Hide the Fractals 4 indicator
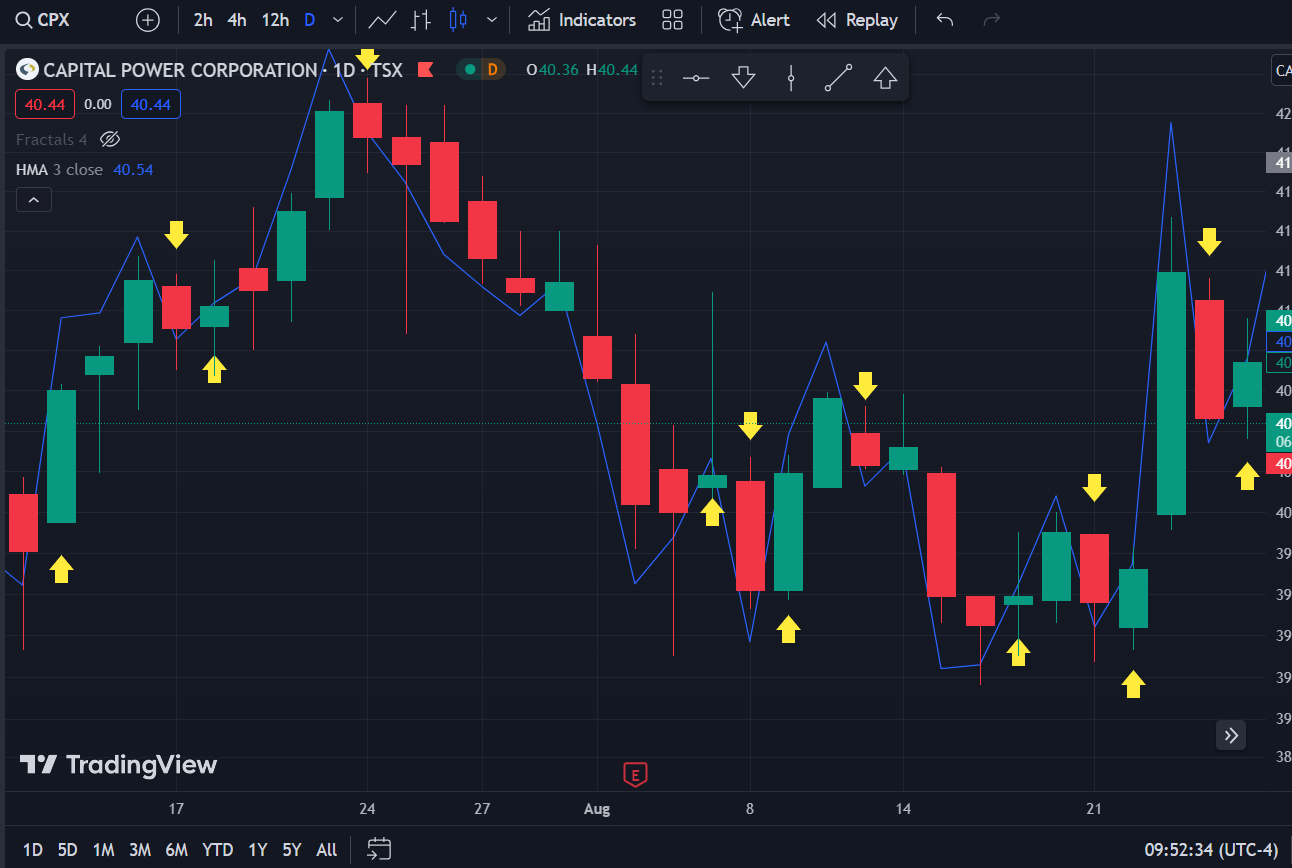 pyautogui.click(x=110, y=139)
